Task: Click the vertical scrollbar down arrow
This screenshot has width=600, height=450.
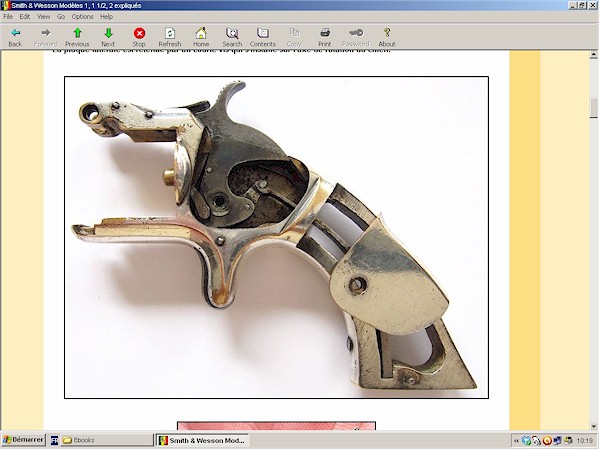Action: 593,426
